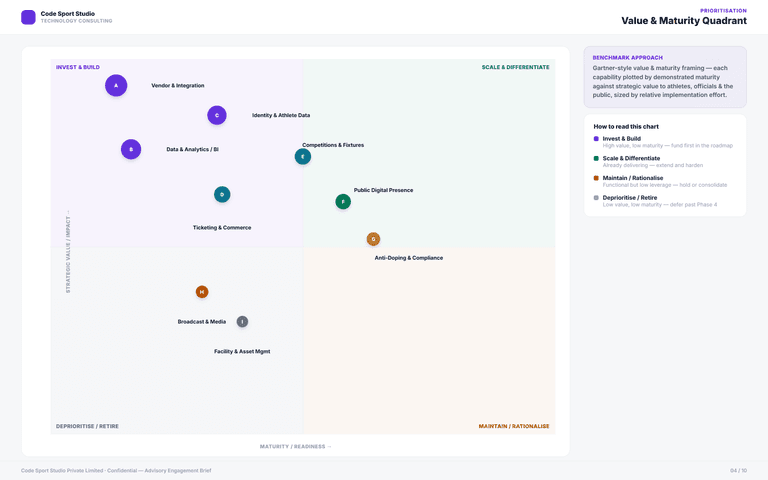Click the orange Maintain / Rationalise legend swatch
The width and height of the screenshot is (768, 480).
point(596,178)
